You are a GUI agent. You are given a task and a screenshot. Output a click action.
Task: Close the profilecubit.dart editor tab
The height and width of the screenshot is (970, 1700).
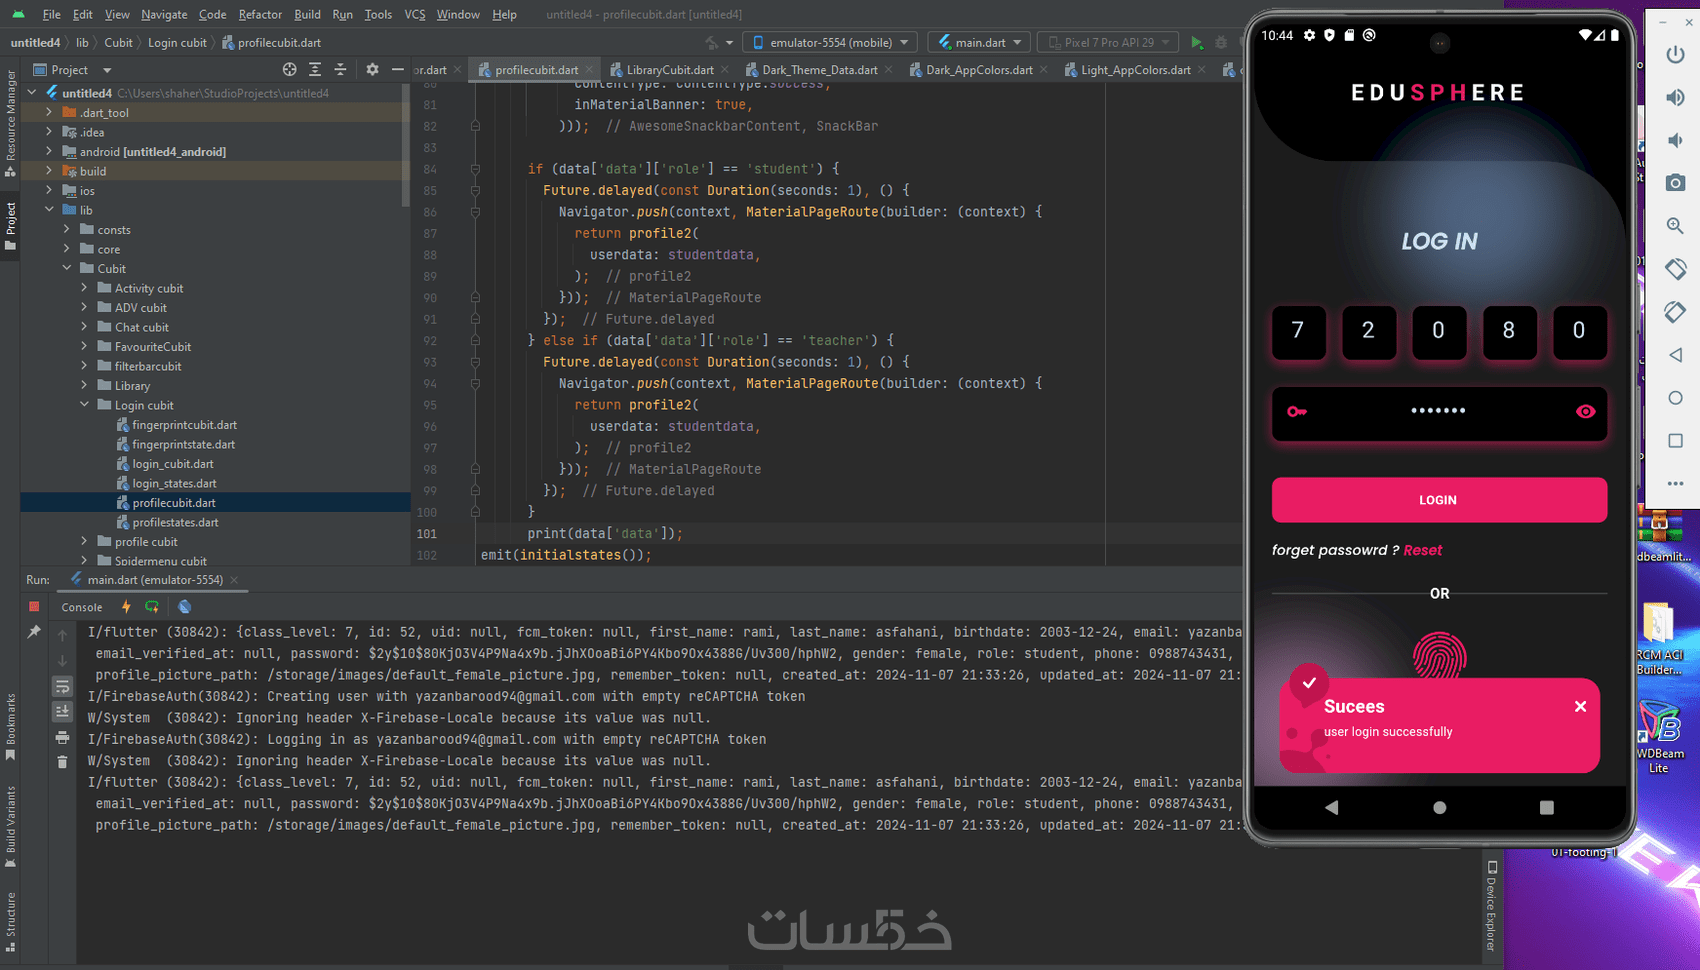[x=589, y=70]
